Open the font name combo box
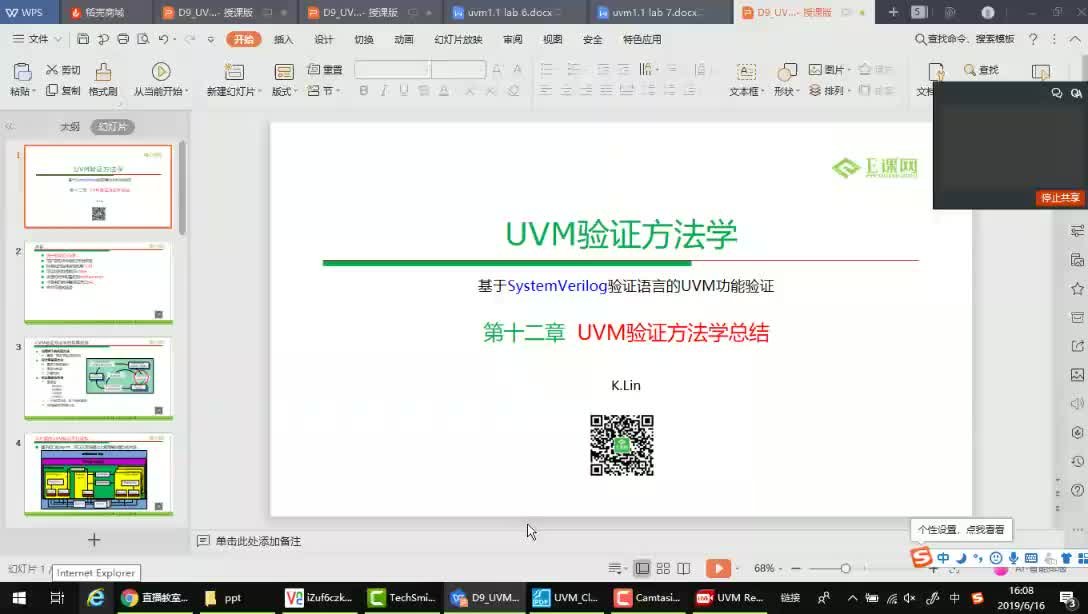This screenshot has width=1088, height=614. [x=393, y=69]
